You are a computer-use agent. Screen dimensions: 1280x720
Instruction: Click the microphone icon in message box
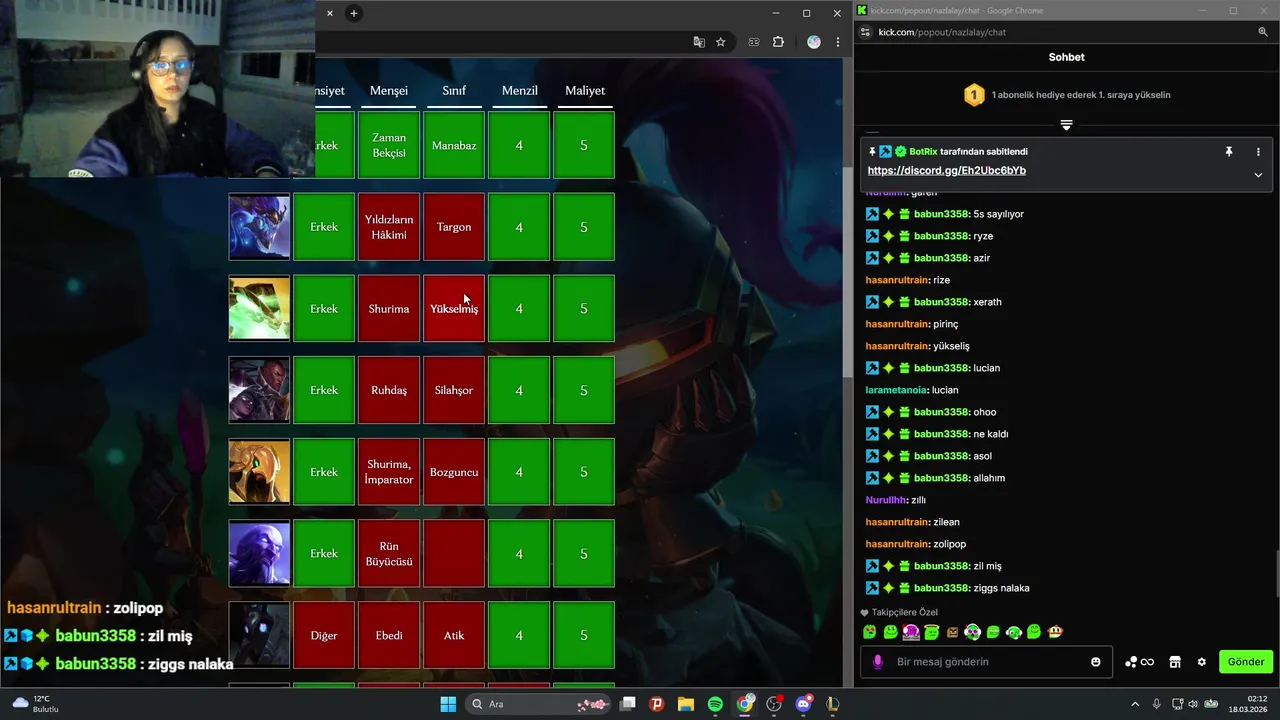point(878,662)
